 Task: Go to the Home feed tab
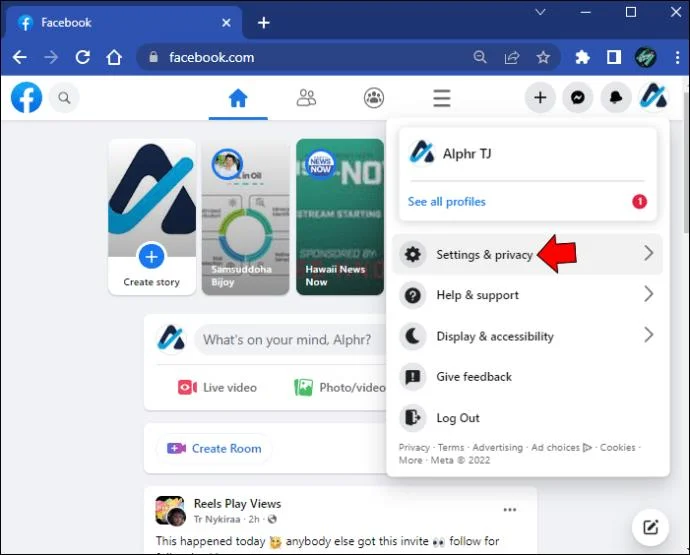(x=238, y=98)
